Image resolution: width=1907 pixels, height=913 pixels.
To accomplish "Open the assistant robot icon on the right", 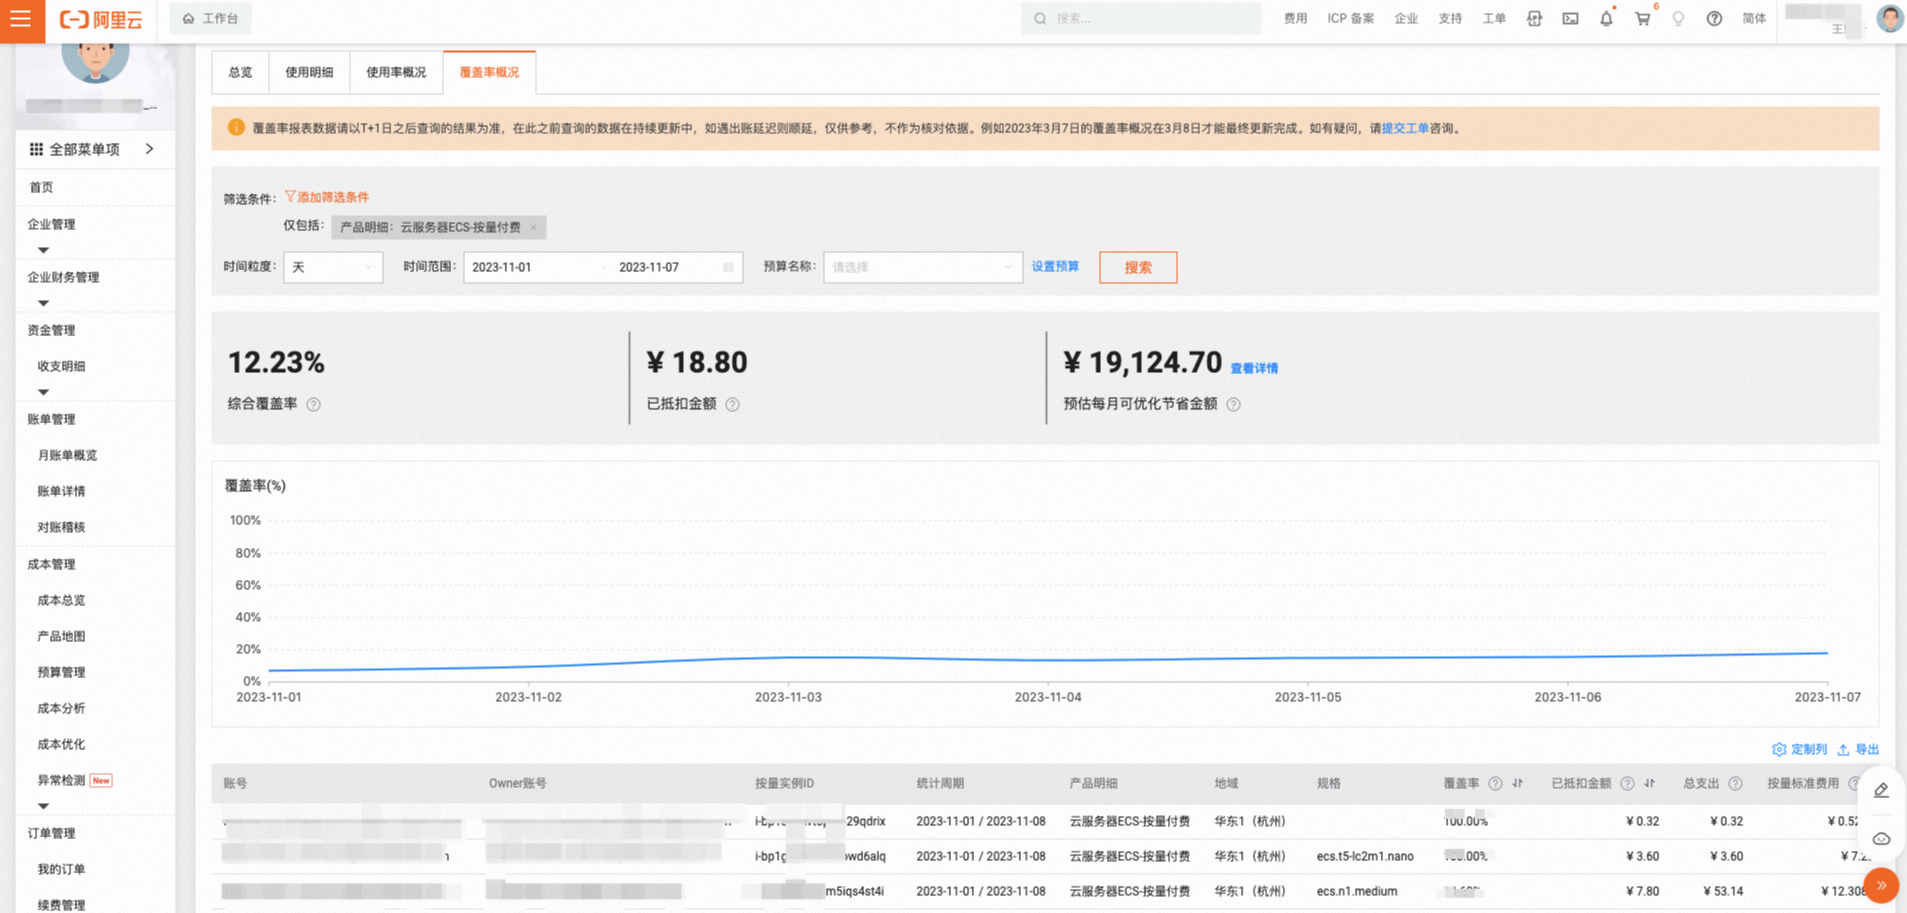I will [x=1881, y=838].
